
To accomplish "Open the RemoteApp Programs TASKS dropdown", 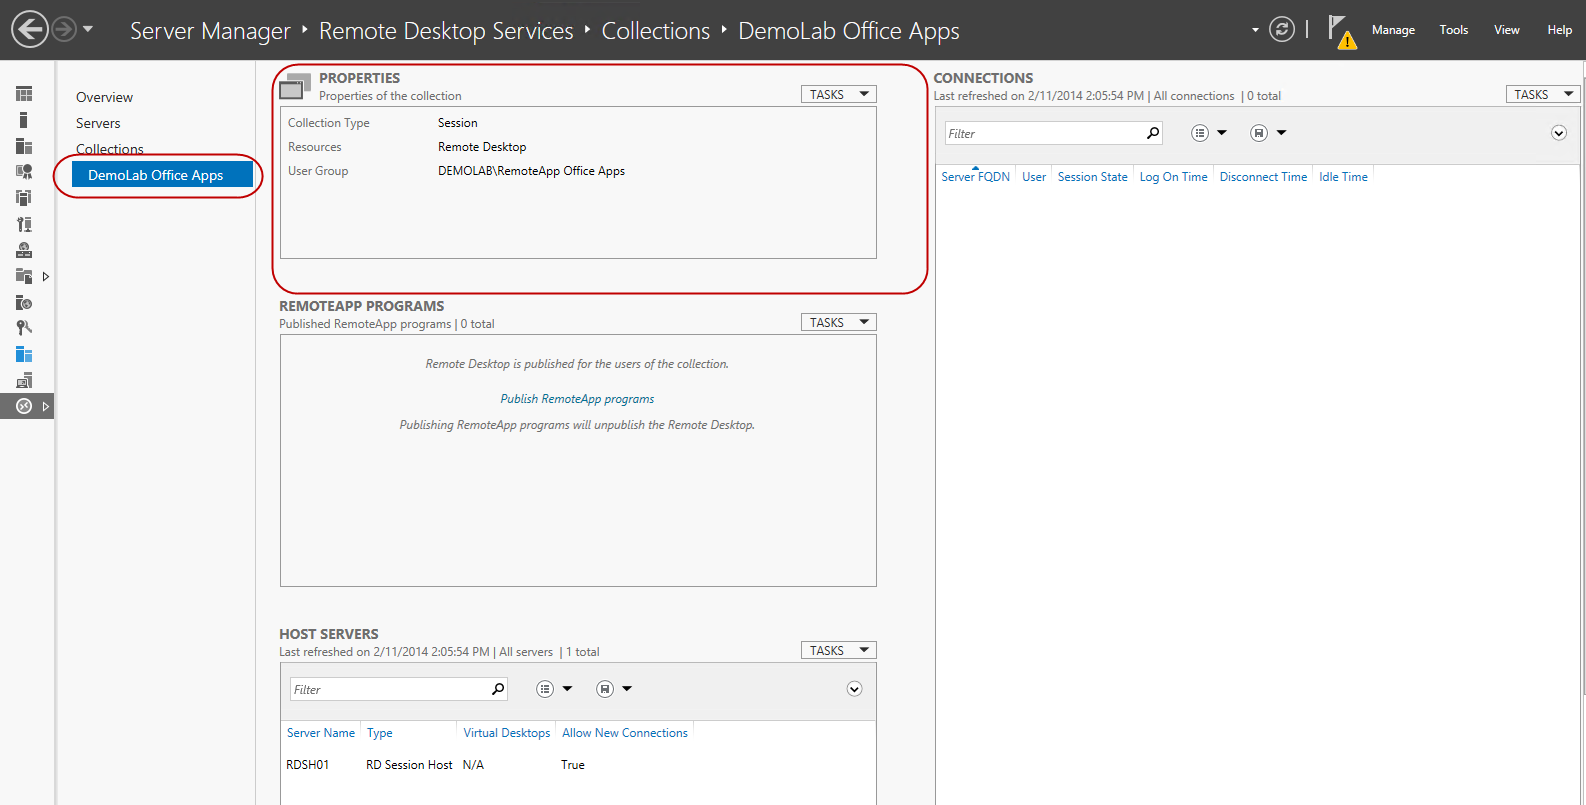I will [x=838, y=322].
